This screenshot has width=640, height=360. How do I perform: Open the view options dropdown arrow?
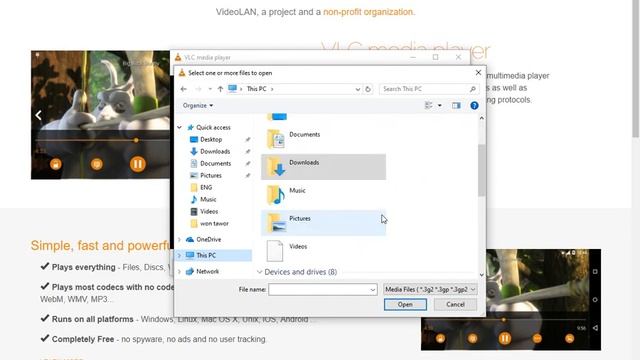point(440,105)
